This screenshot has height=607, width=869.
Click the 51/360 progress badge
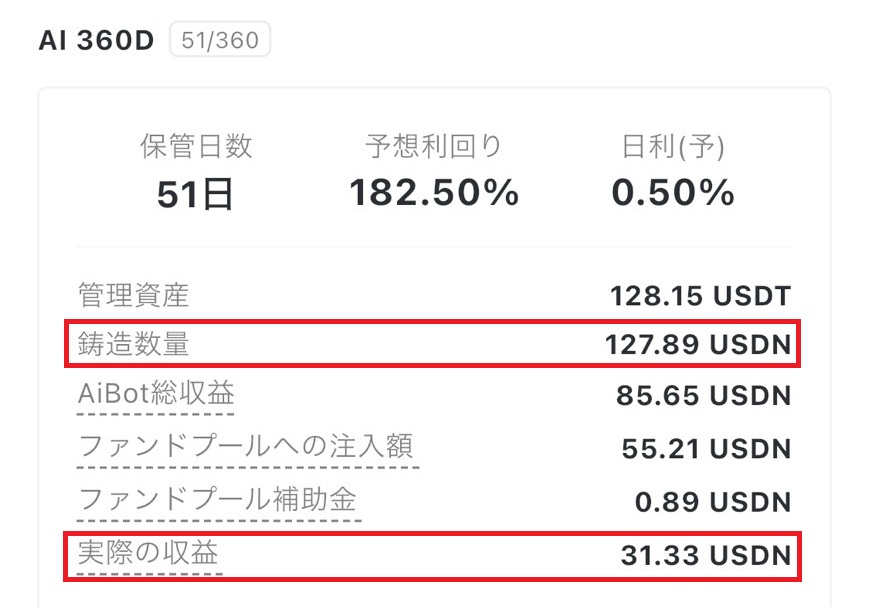[x=220, y=41]
